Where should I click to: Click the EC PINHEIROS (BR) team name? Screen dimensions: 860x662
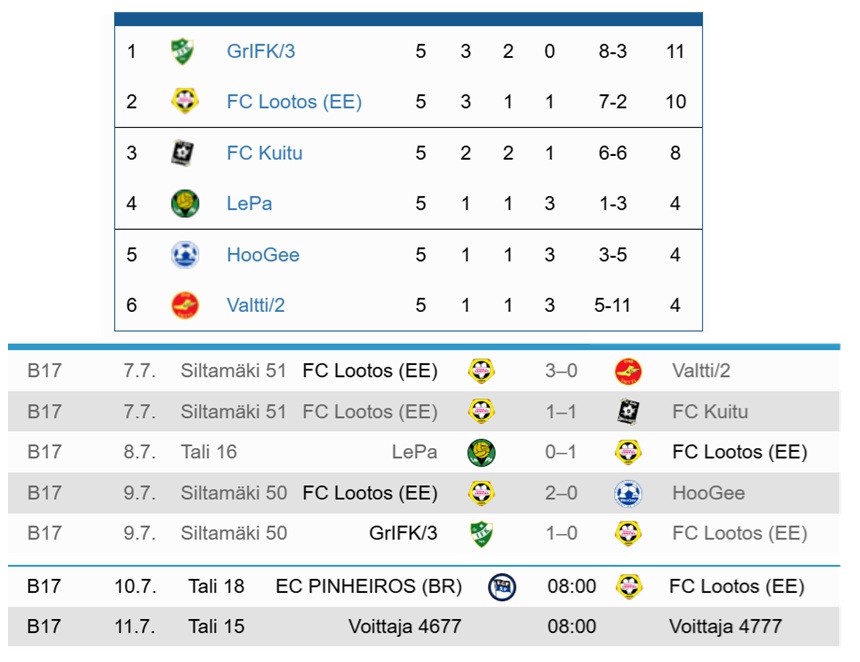point(369,586)
